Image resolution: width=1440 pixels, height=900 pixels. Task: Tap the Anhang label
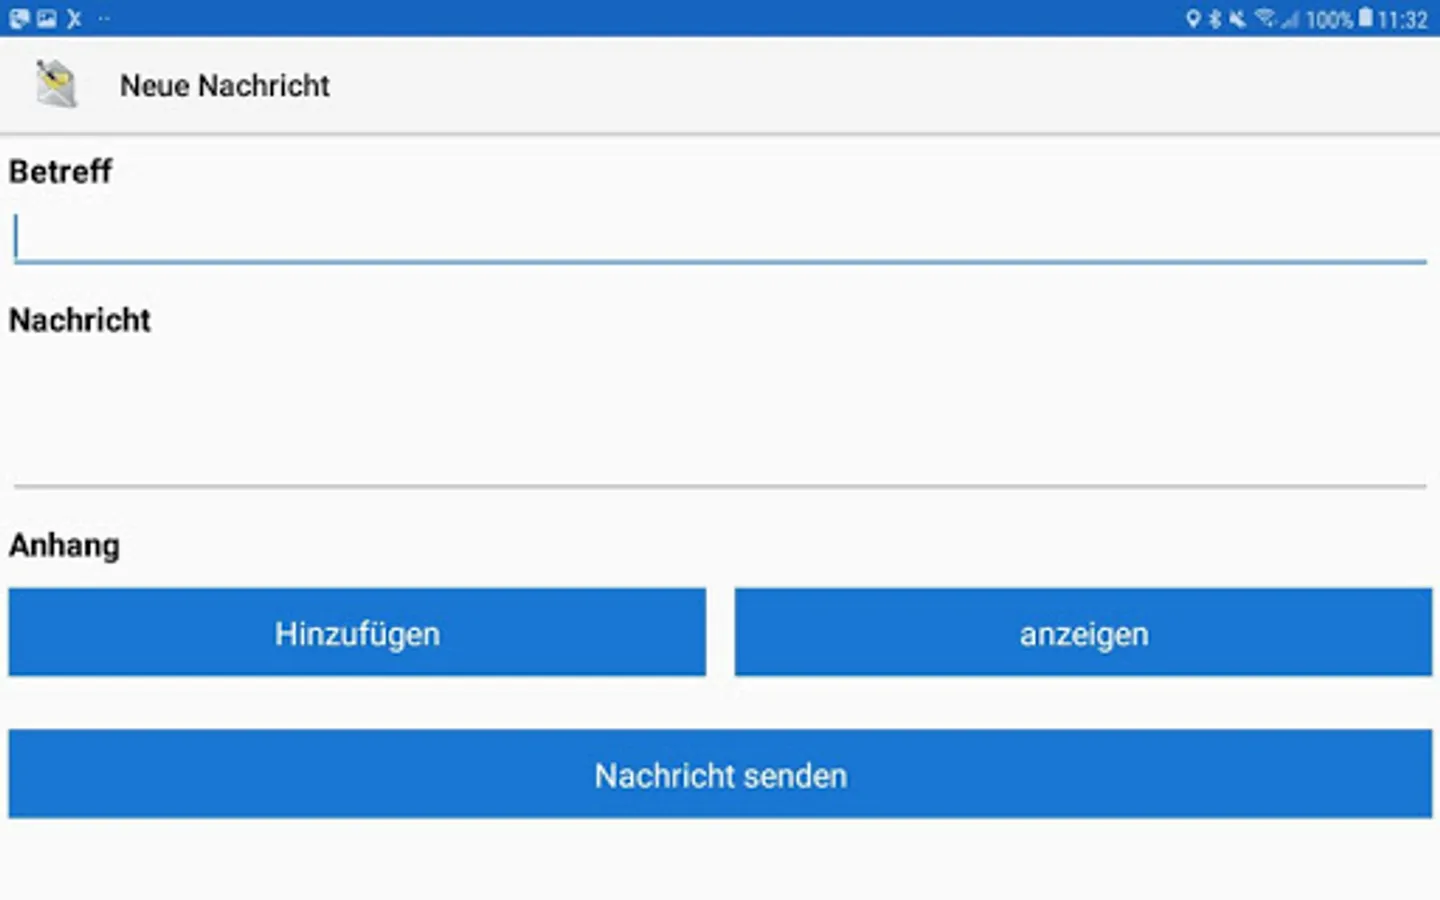coord(65,546)
